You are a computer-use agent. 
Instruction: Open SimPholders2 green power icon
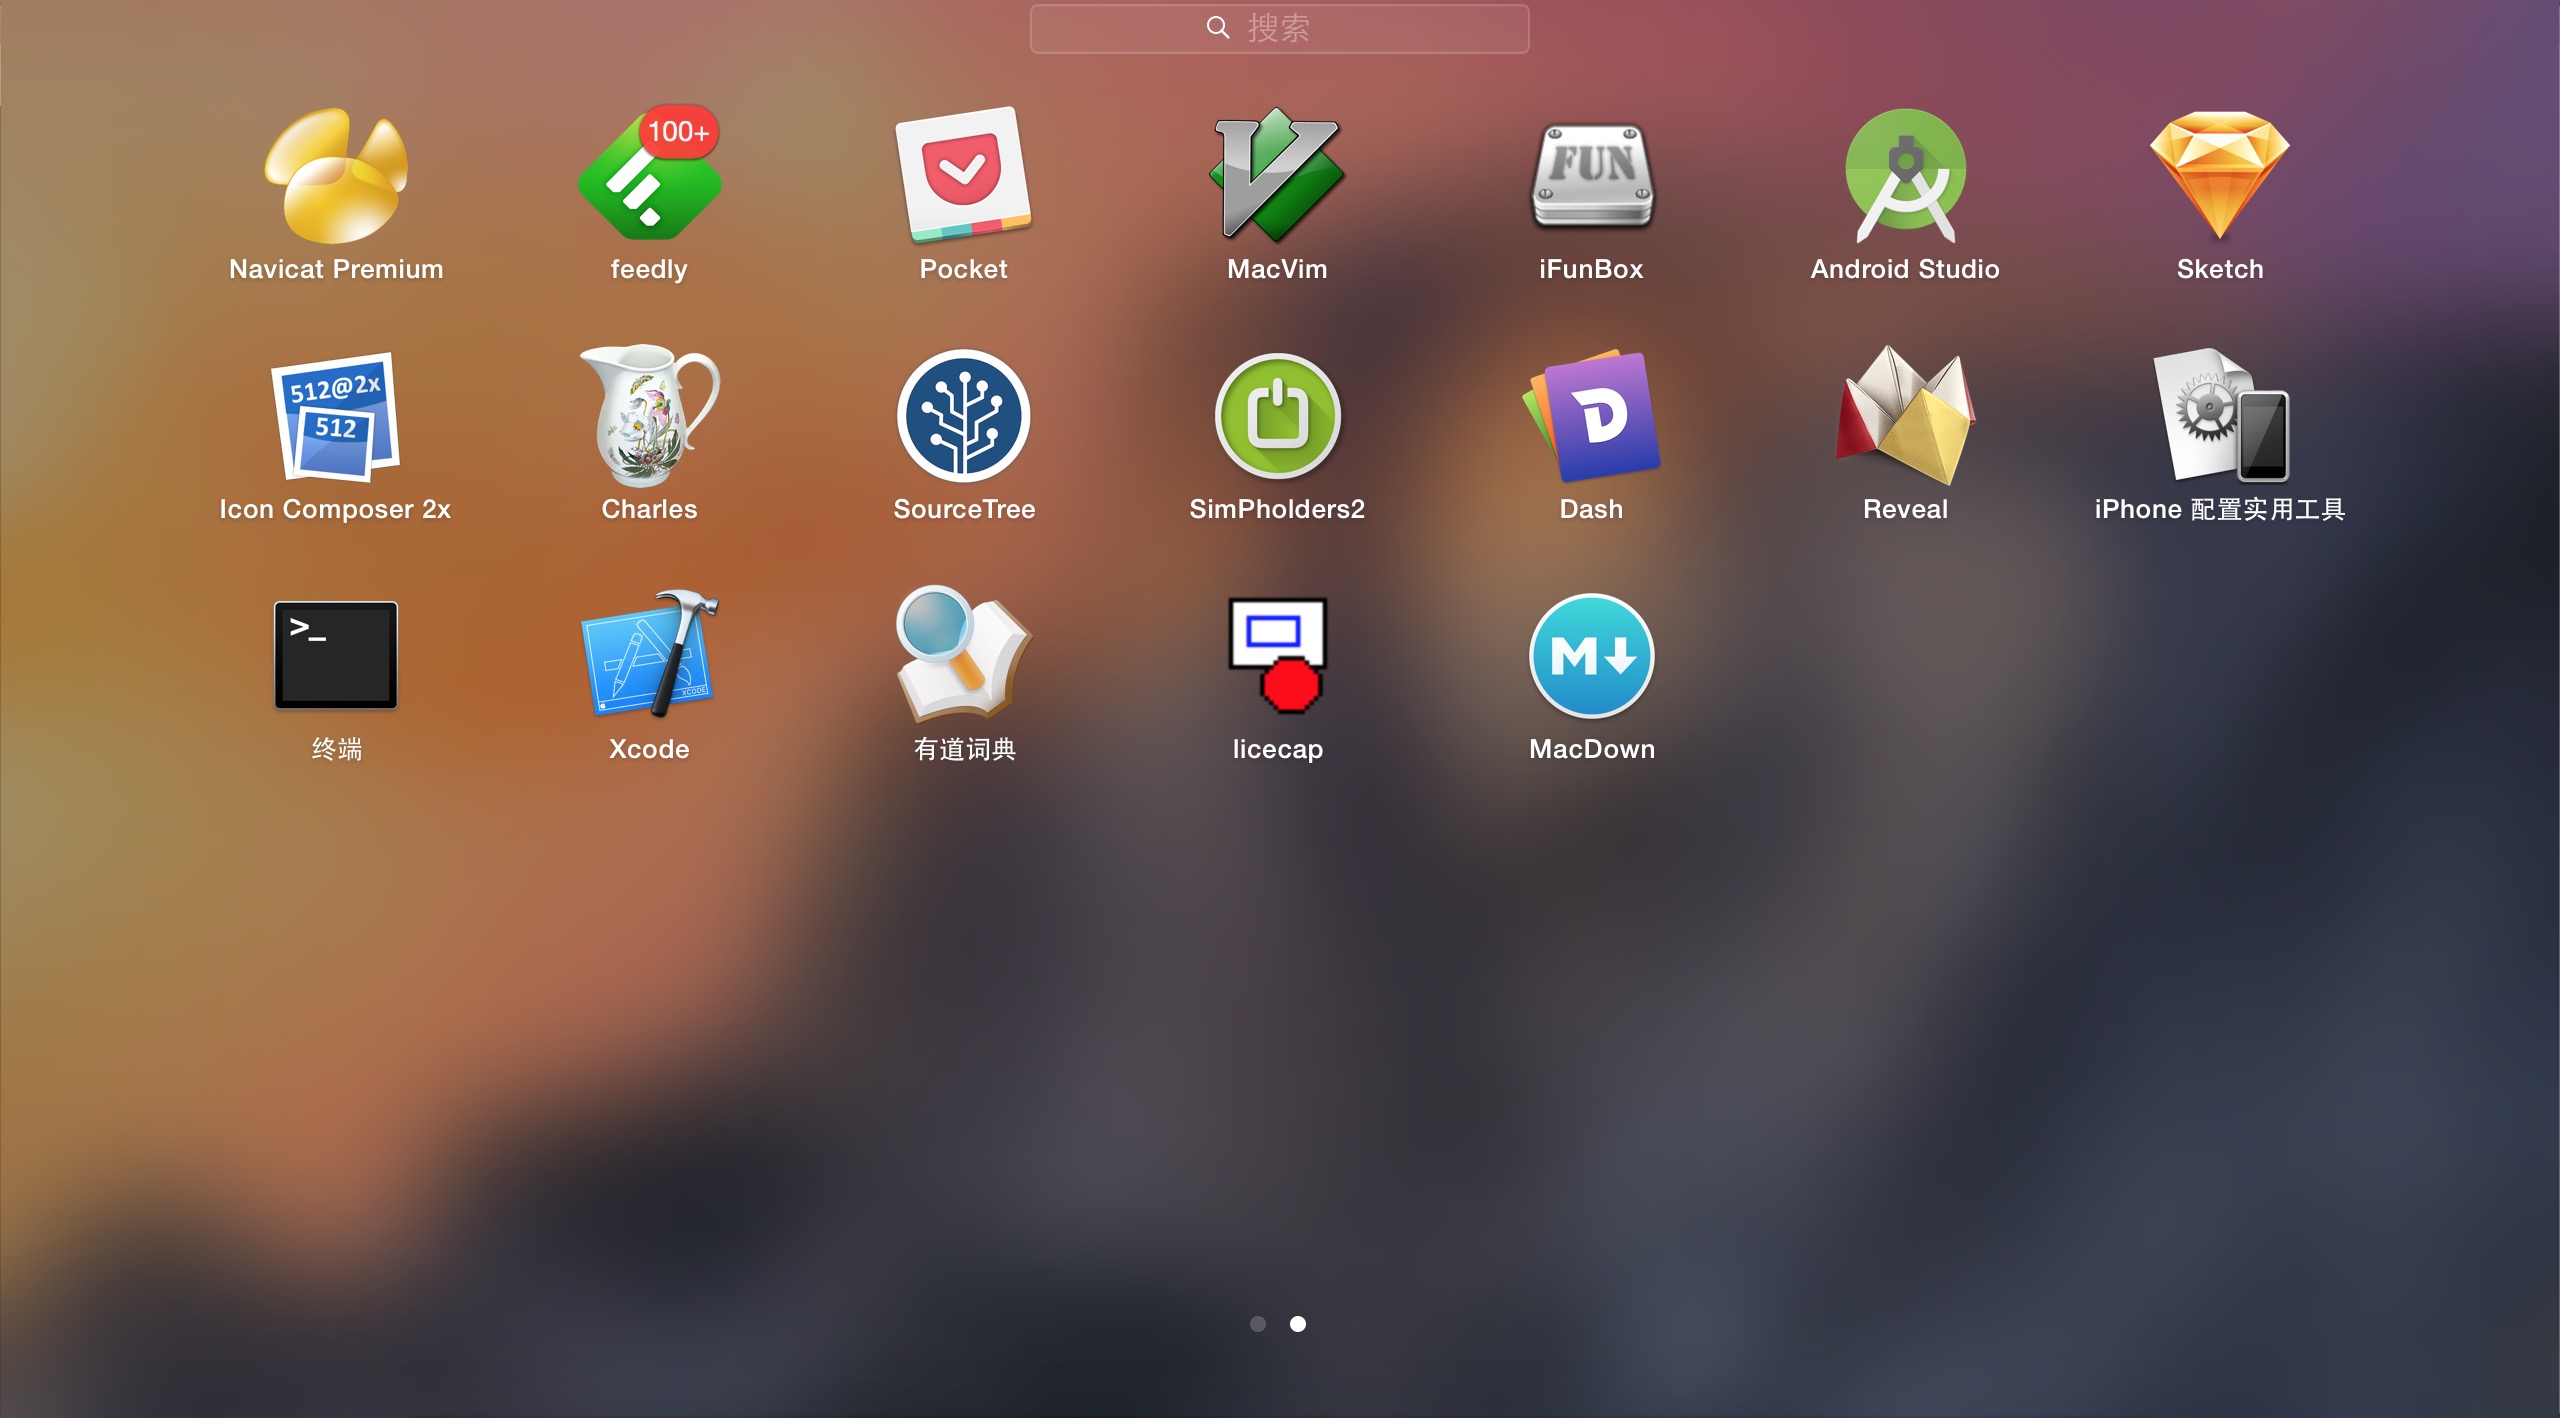[x=1277, y=416]
